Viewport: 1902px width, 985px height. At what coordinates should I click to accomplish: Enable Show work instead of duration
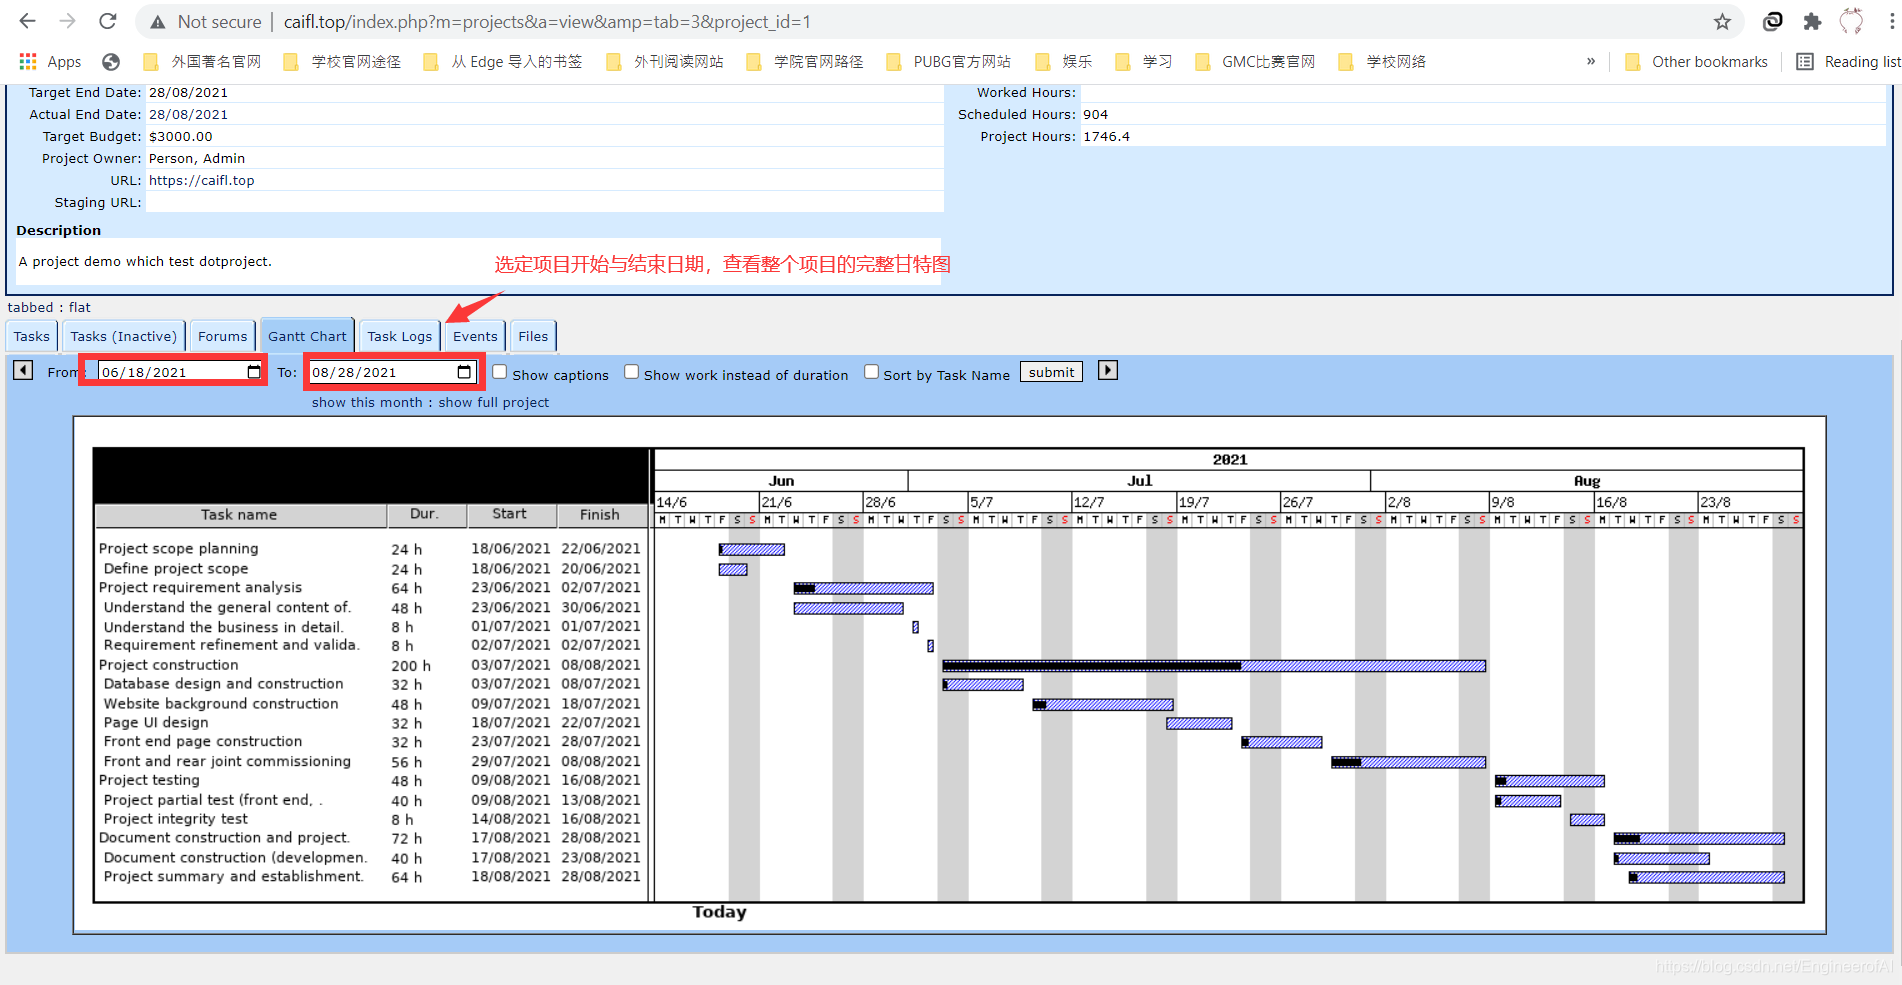coord(631,372)
